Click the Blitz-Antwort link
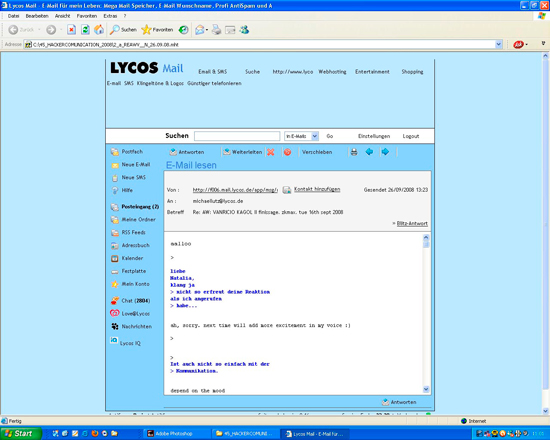This screenshot has height=440, width=550. click(x=412, y=224)
